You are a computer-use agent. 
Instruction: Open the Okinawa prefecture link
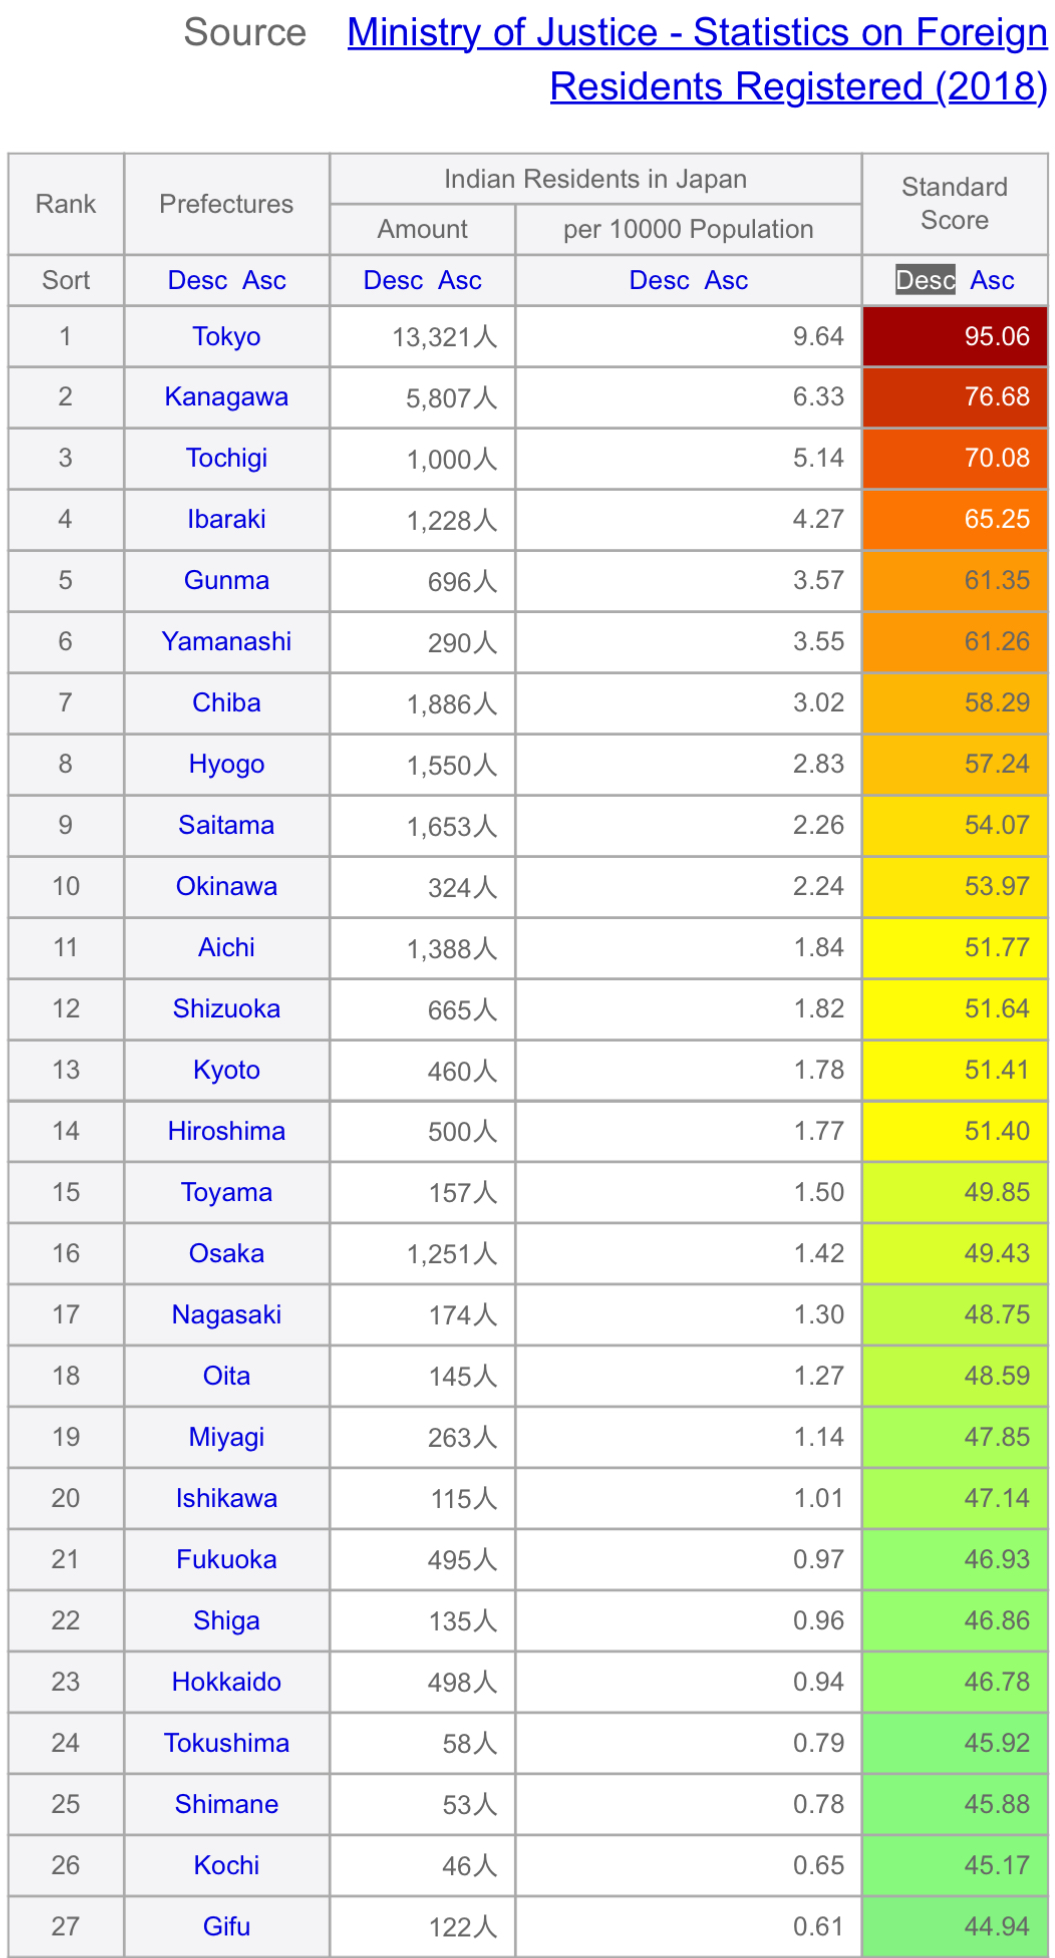pyautogui.click(x=227, y=887)
